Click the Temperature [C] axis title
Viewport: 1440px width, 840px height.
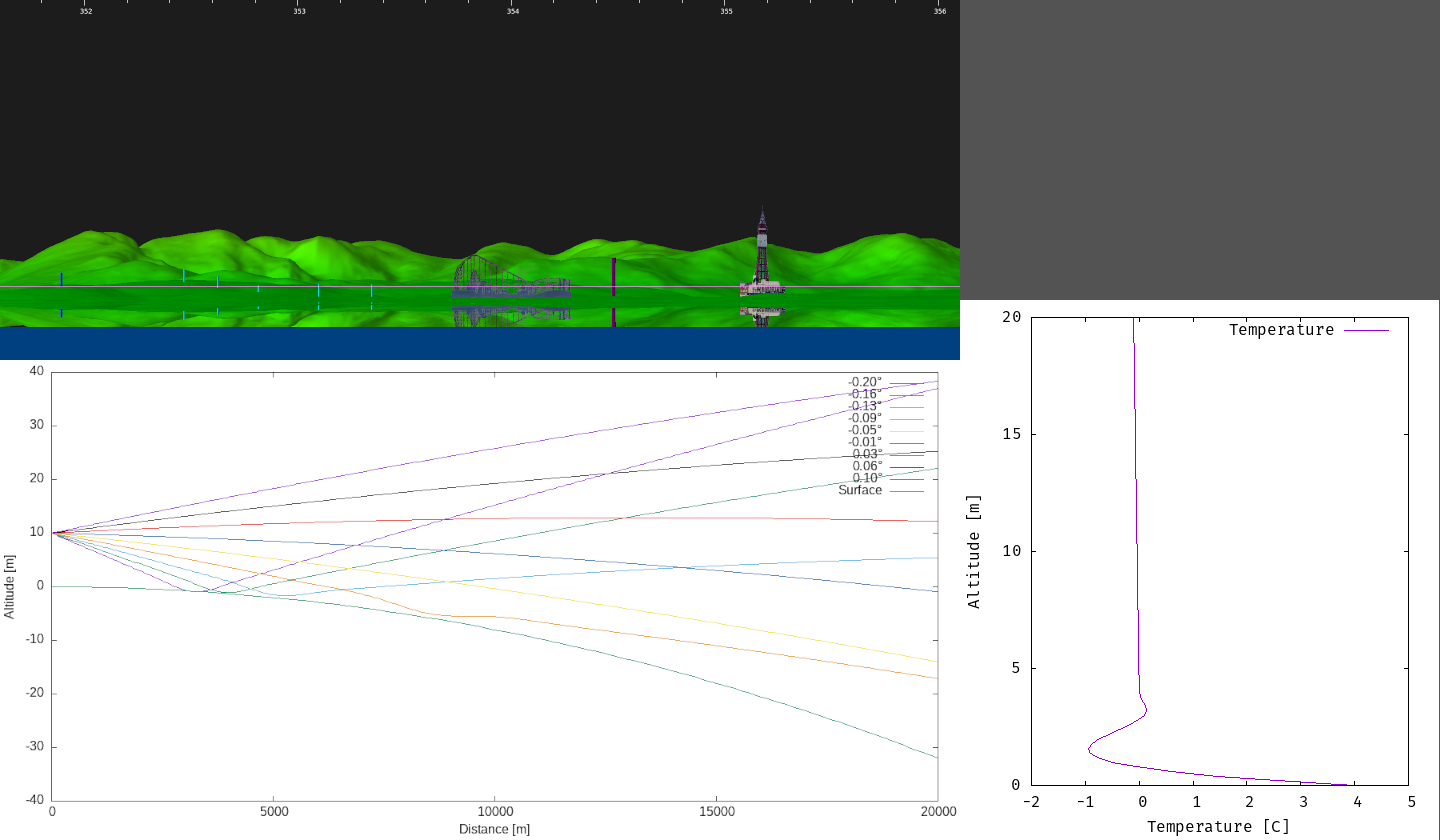[1218, 826]
